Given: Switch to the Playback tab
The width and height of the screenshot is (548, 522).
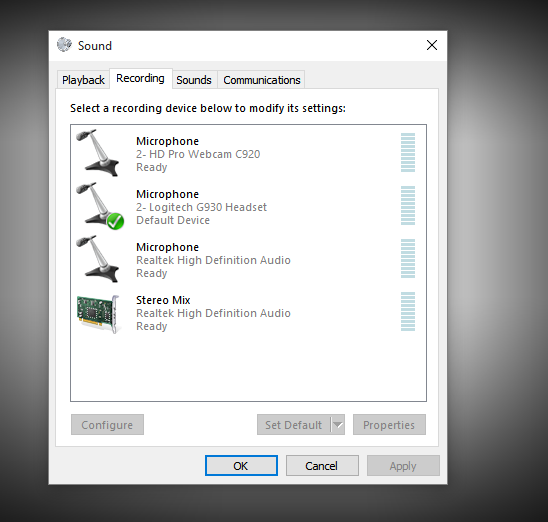Looking at the screenshot, I should click(x=83, y=80).
